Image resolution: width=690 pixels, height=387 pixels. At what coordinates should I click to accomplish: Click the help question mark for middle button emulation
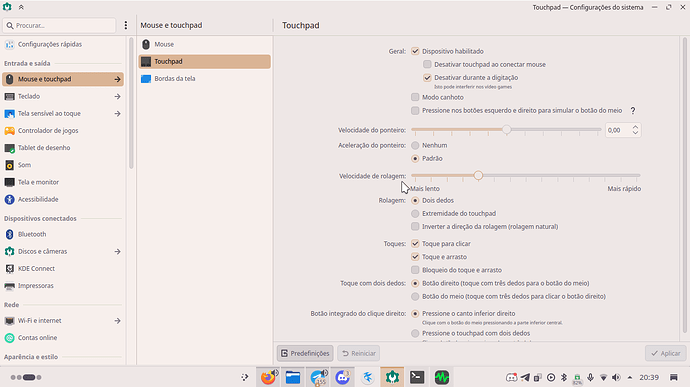[633, 111]
